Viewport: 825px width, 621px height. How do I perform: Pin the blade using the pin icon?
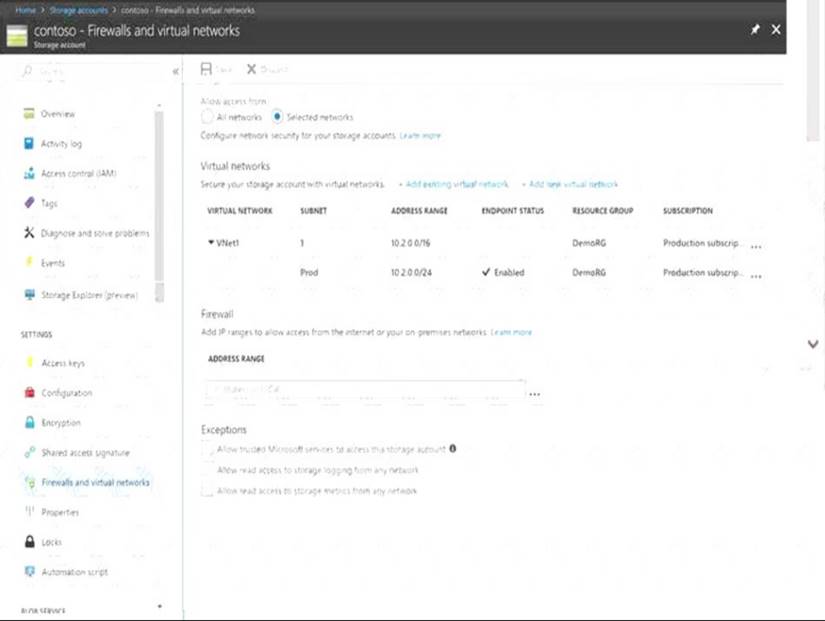755,30
